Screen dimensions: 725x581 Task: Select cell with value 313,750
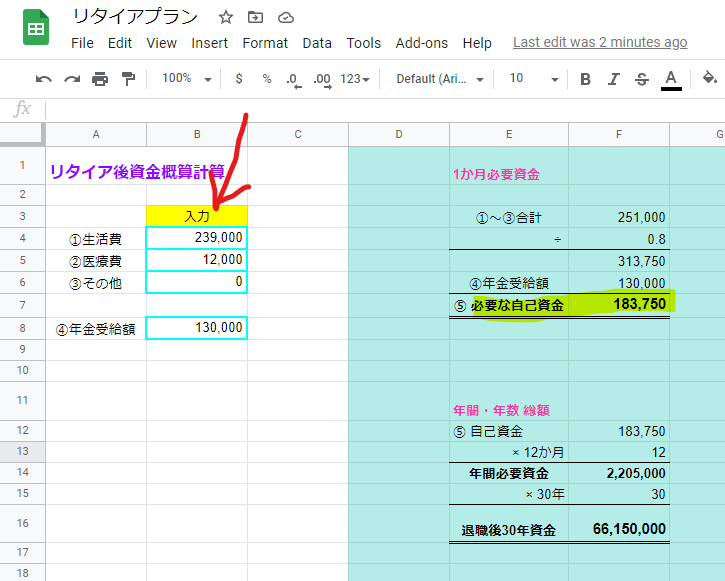619,261
